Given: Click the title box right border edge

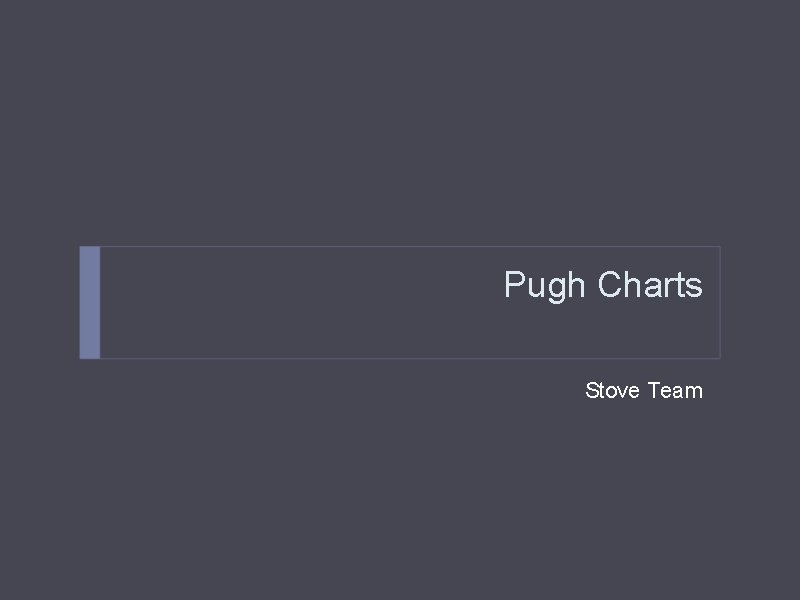Looking at the screenshot, I should coord(720,302).
